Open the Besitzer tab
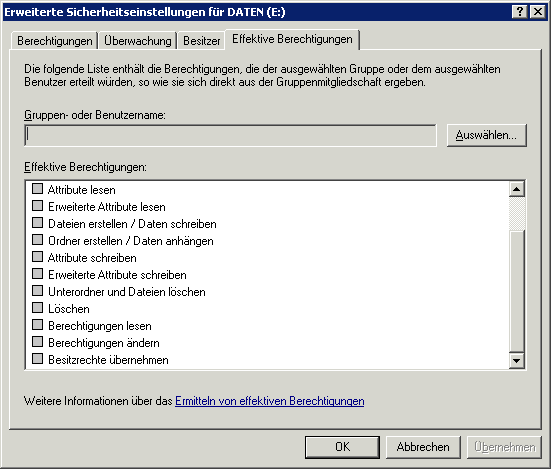The width and height of the screenshot is (551, 469). pyautogui.click(x=201, y=41)
